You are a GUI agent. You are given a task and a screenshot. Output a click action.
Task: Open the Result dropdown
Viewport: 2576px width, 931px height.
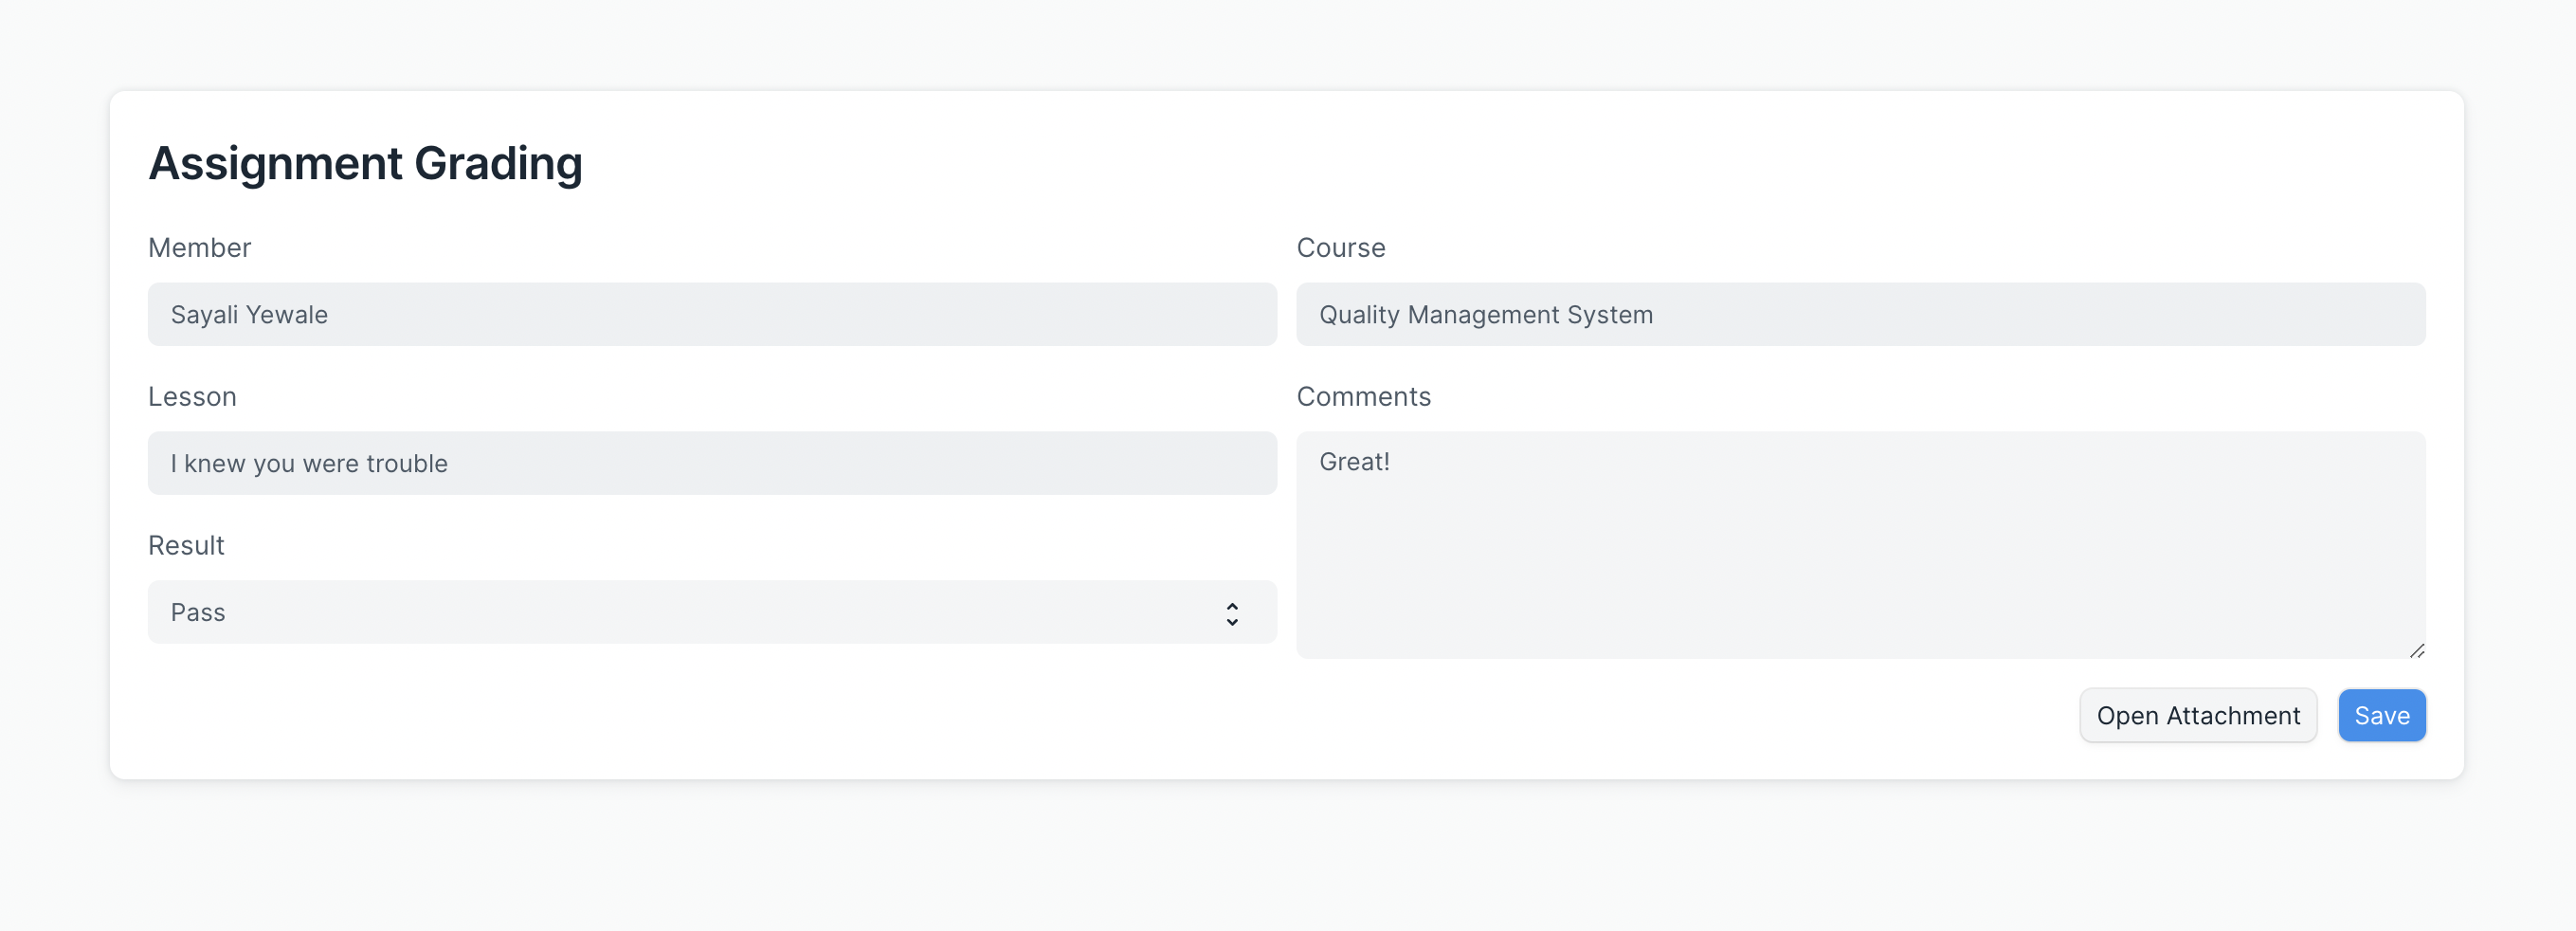(712, 611)
